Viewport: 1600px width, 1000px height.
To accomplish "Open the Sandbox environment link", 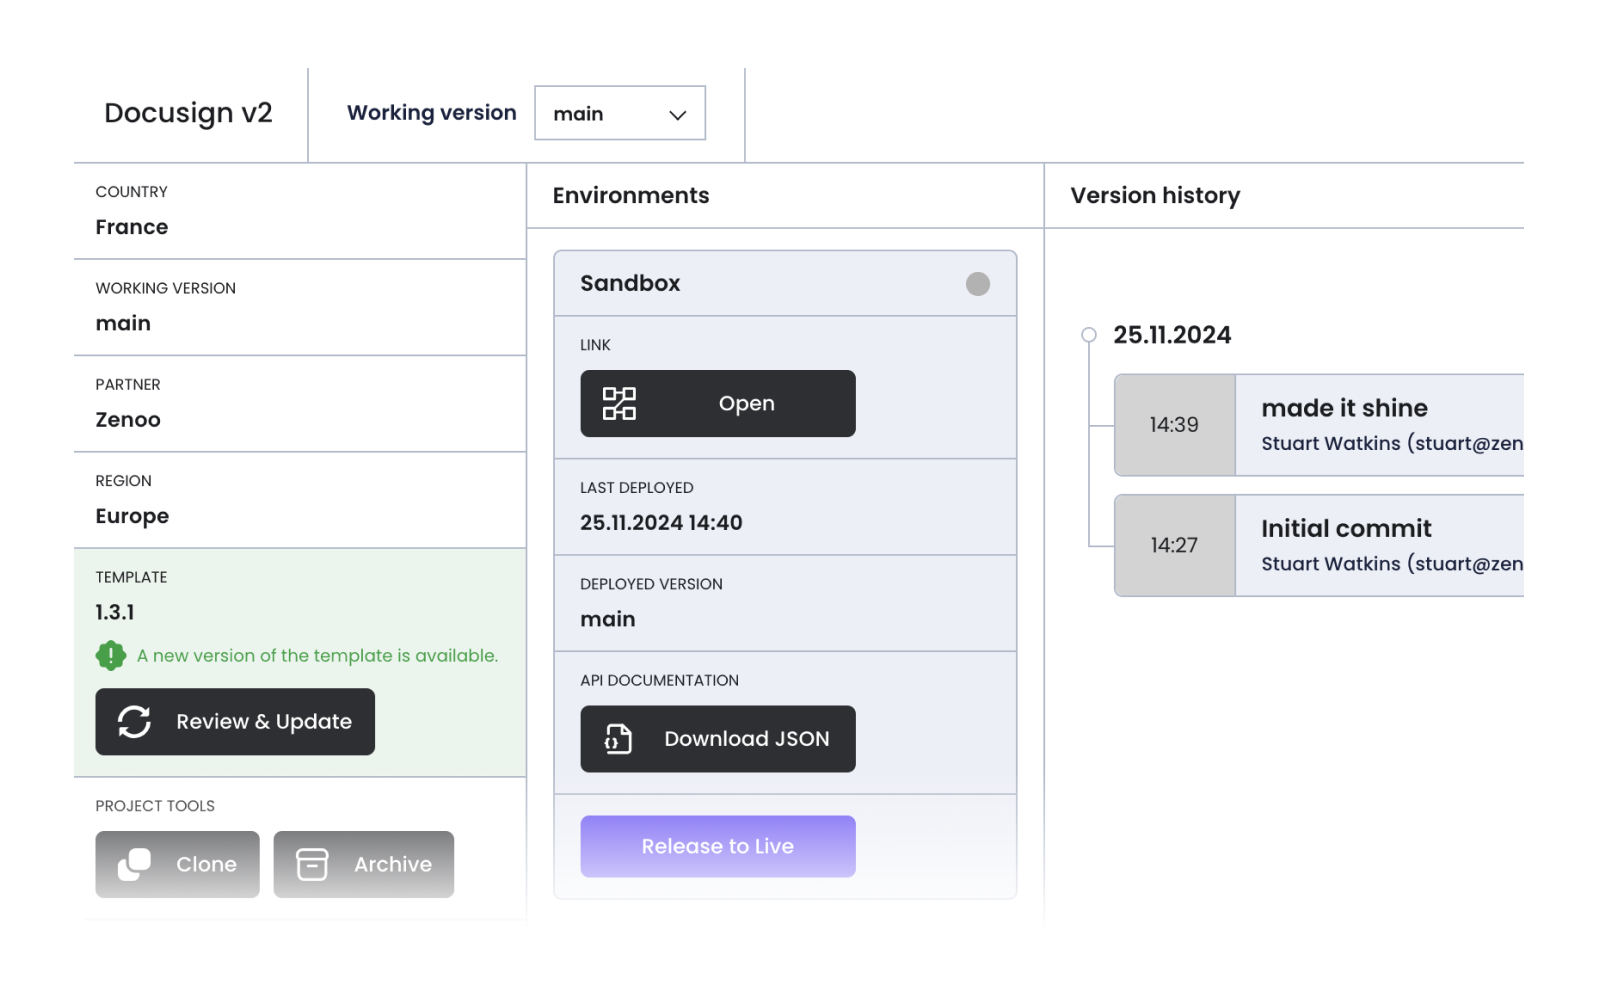I will click(x=717, y=403).
